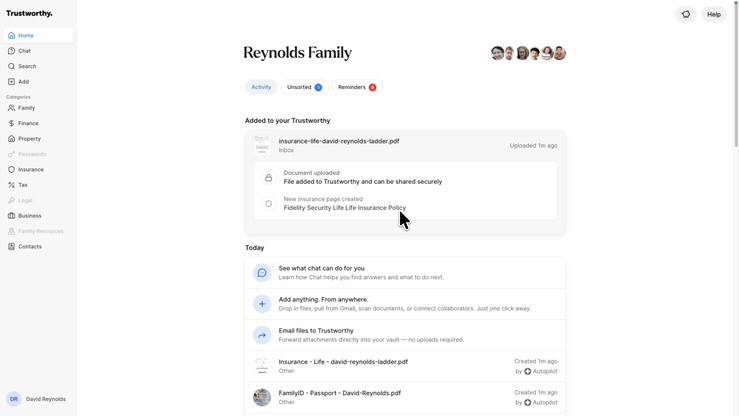Click the Finance dollar icon
The height and width of the screenshot is (416, 739).
(12, 124)
